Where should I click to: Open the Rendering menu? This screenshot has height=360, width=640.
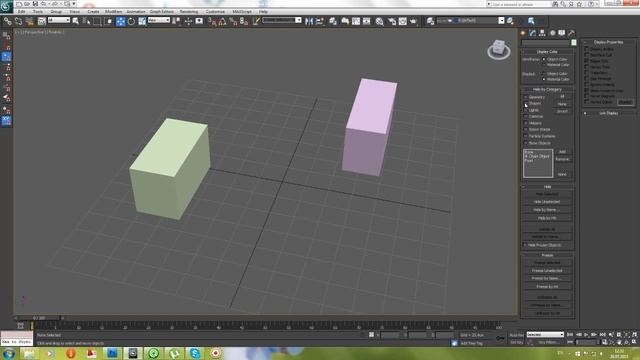point(189,11)
